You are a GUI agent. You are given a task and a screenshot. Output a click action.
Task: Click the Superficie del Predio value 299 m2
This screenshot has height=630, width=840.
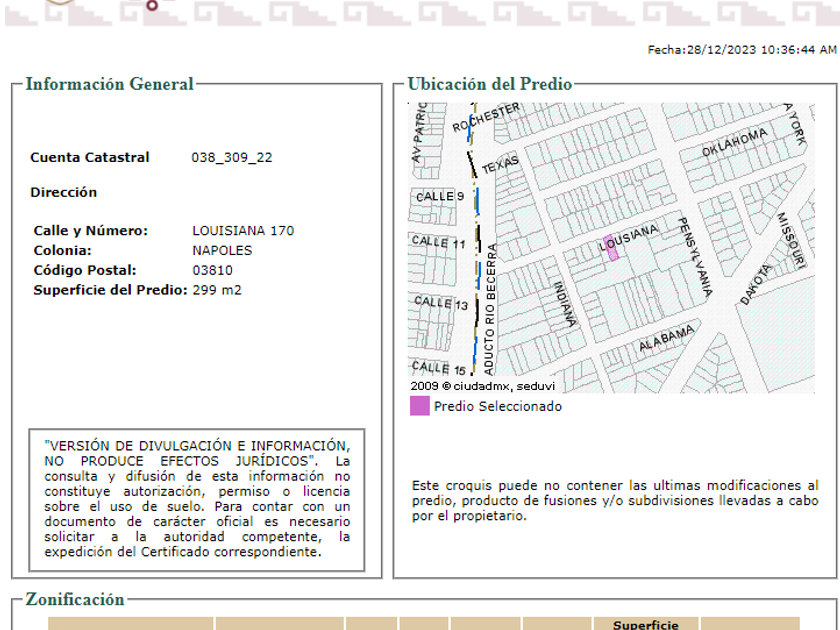point(217,290)
